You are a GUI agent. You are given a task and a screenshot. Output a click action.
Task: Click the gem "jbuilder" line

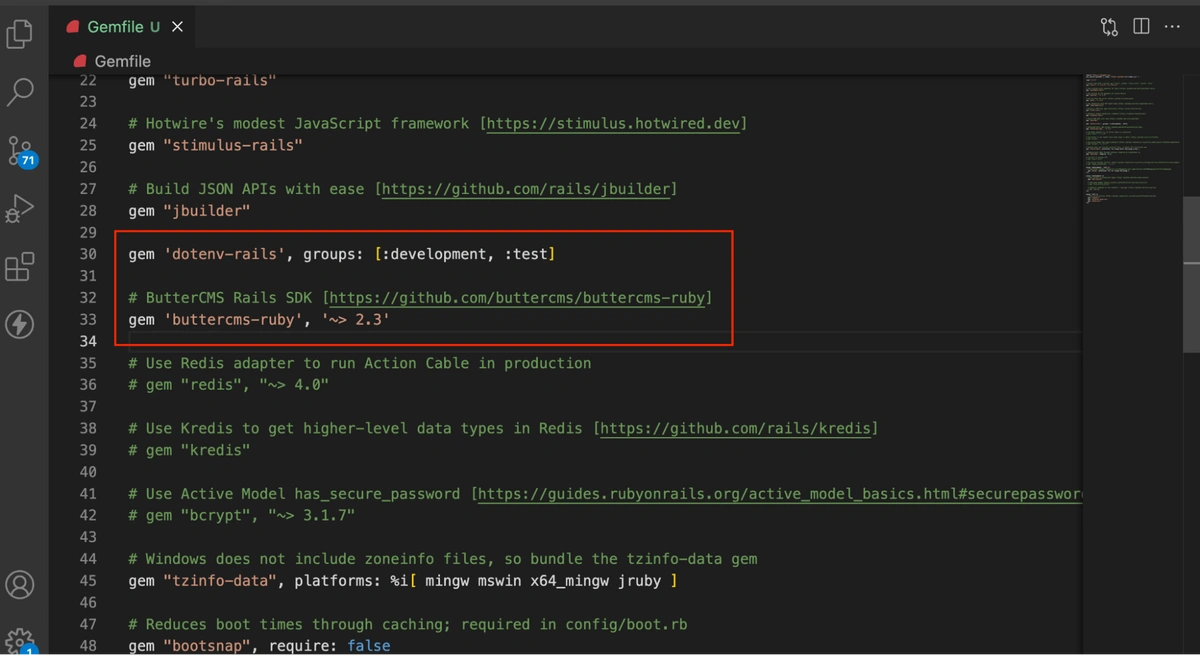189,211
